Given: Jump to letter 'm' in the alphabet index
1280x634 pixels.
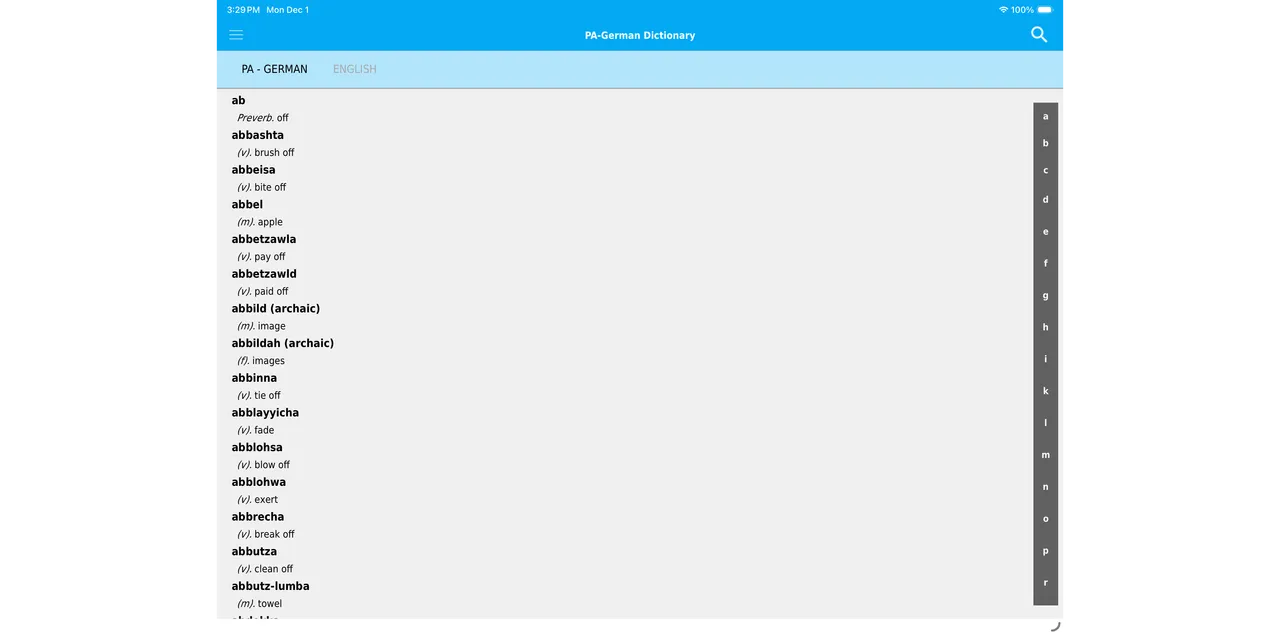Looking at the screenshot, I should (x=1045, y=454).
